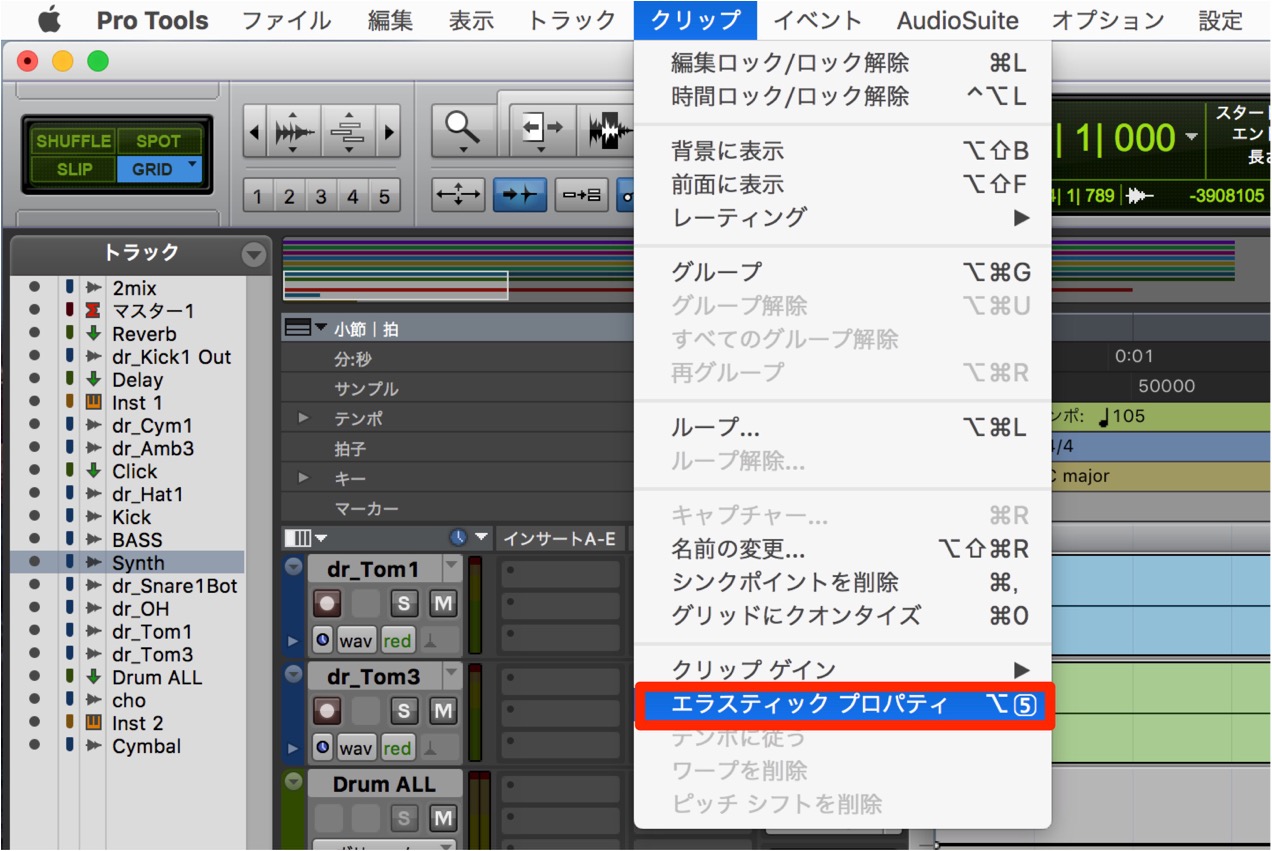The image size is (1272, 851).
Task: Solo the dr_Tom3 track
Action: [x=404, y=711]
